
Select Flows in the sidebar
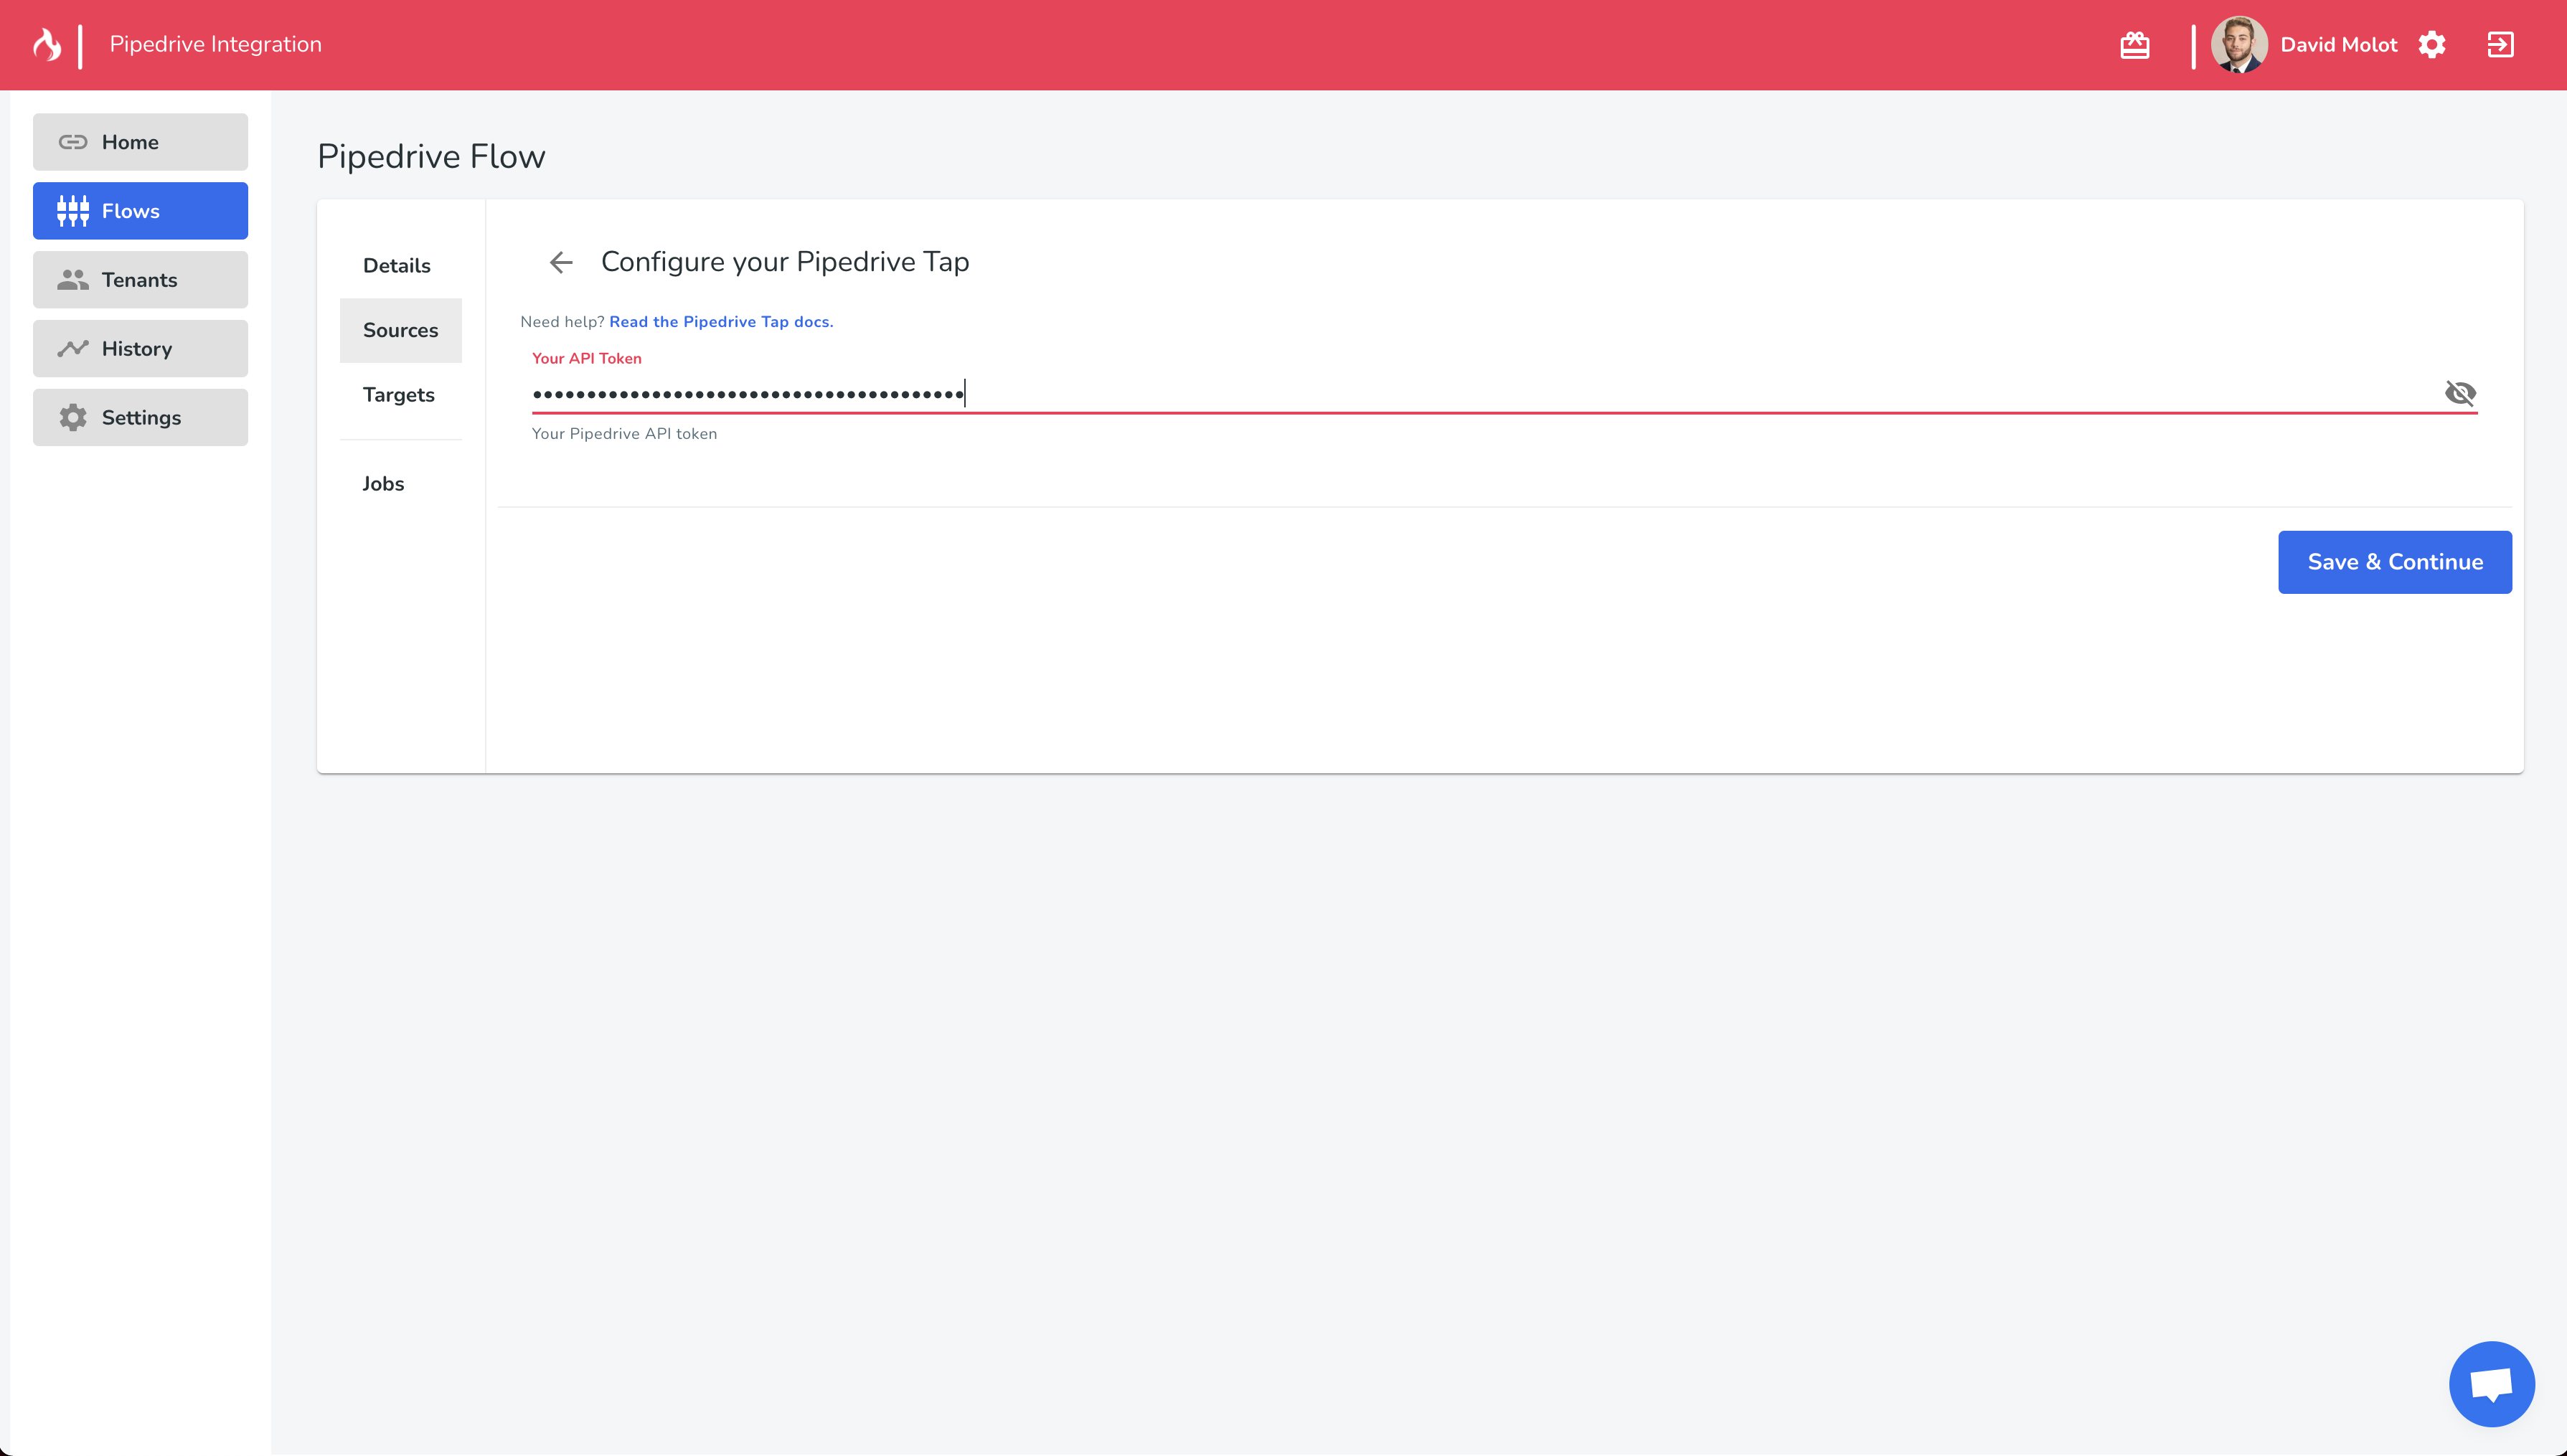[140, 211]
